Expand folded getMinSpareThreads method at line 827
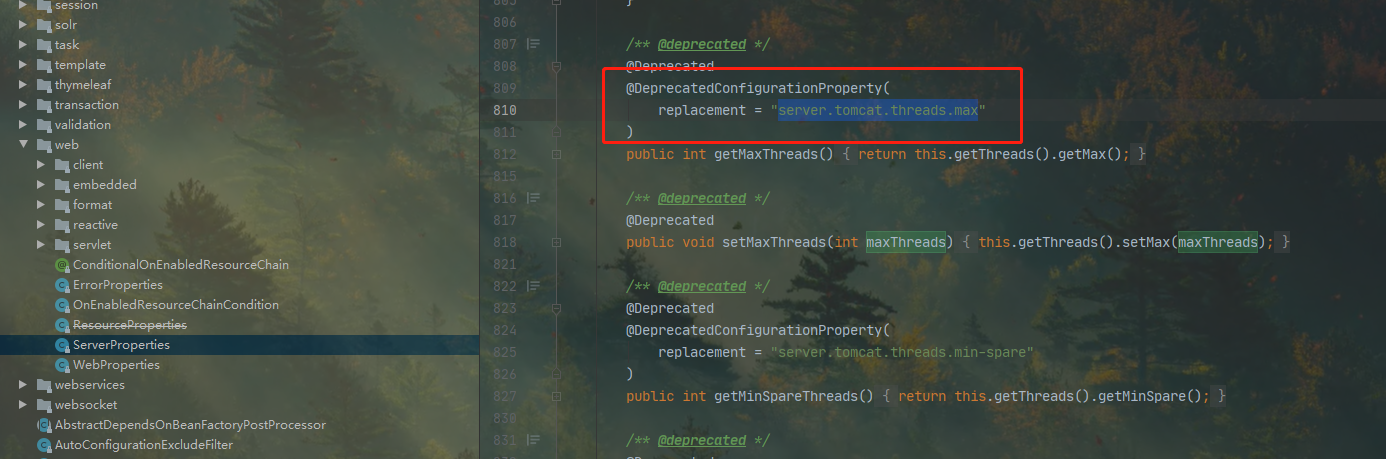 [557, 396]
